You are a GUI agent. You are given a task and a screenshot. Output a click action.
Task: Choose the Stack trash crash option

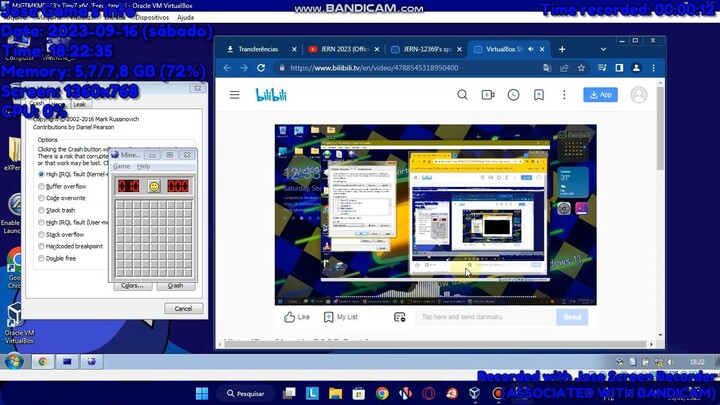tap(42, 210)
